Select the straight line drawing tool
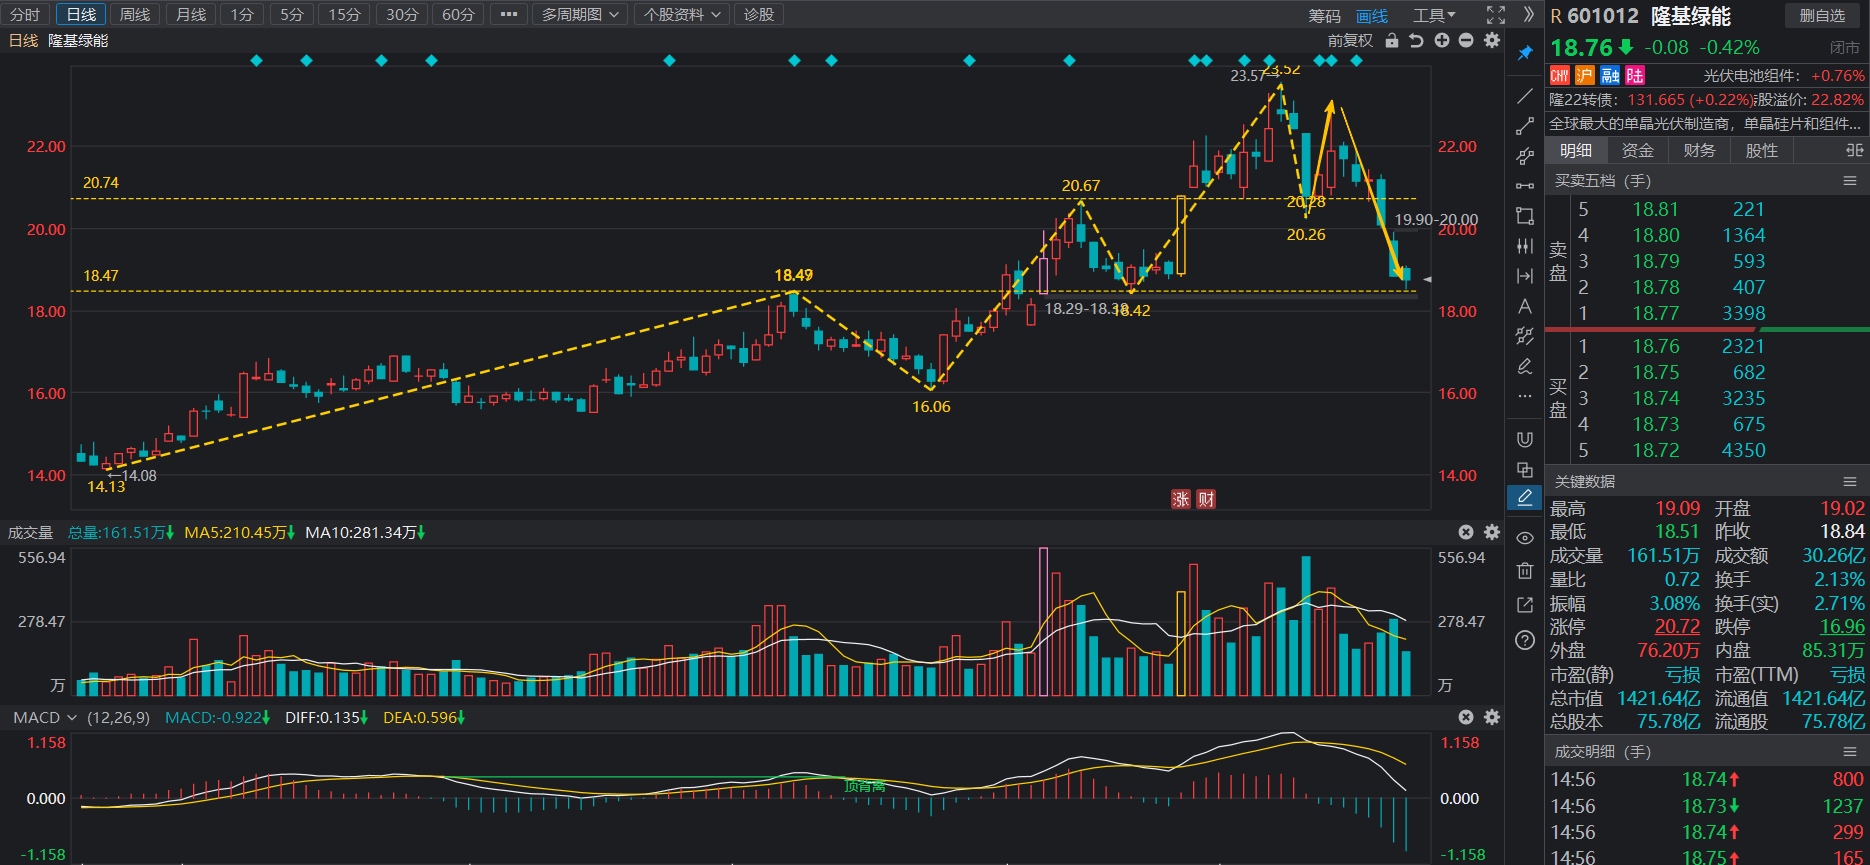 point(1524,96)
